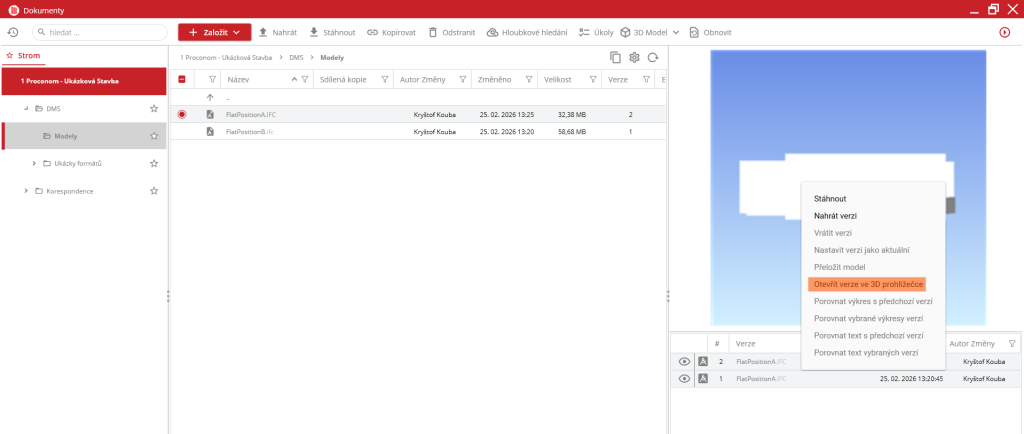
Task: Expand the Korespondence tree folder
Action: [26, 191]
